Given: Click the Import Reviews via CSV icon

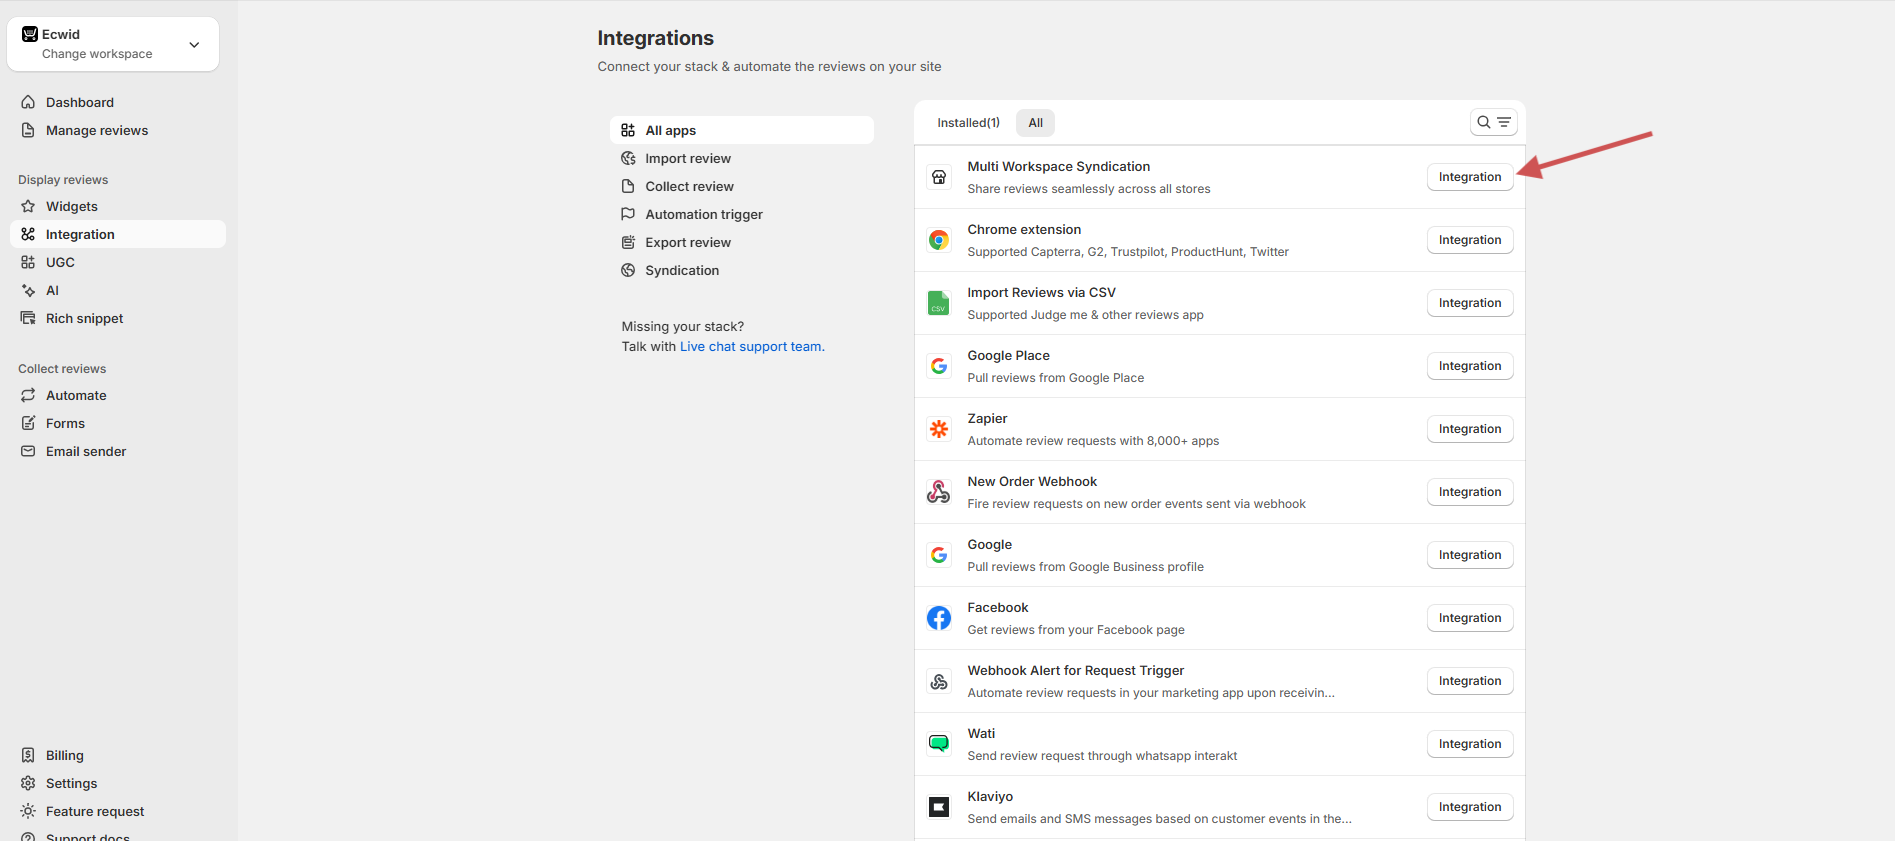Looking at the screenshot, I should [x=938, y=303].
